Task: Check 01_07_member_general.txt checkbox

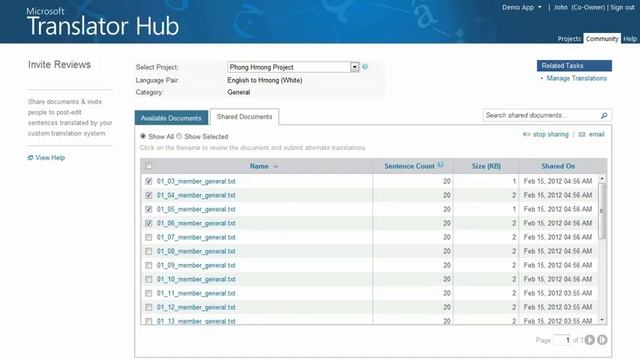Action: coord(149,237)
